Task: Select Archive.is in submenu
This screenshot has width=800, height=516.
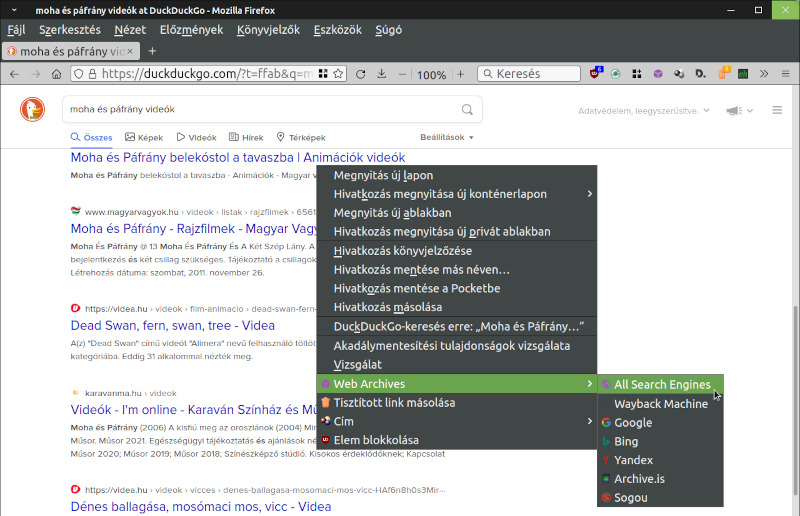Action: click(660, 479)
